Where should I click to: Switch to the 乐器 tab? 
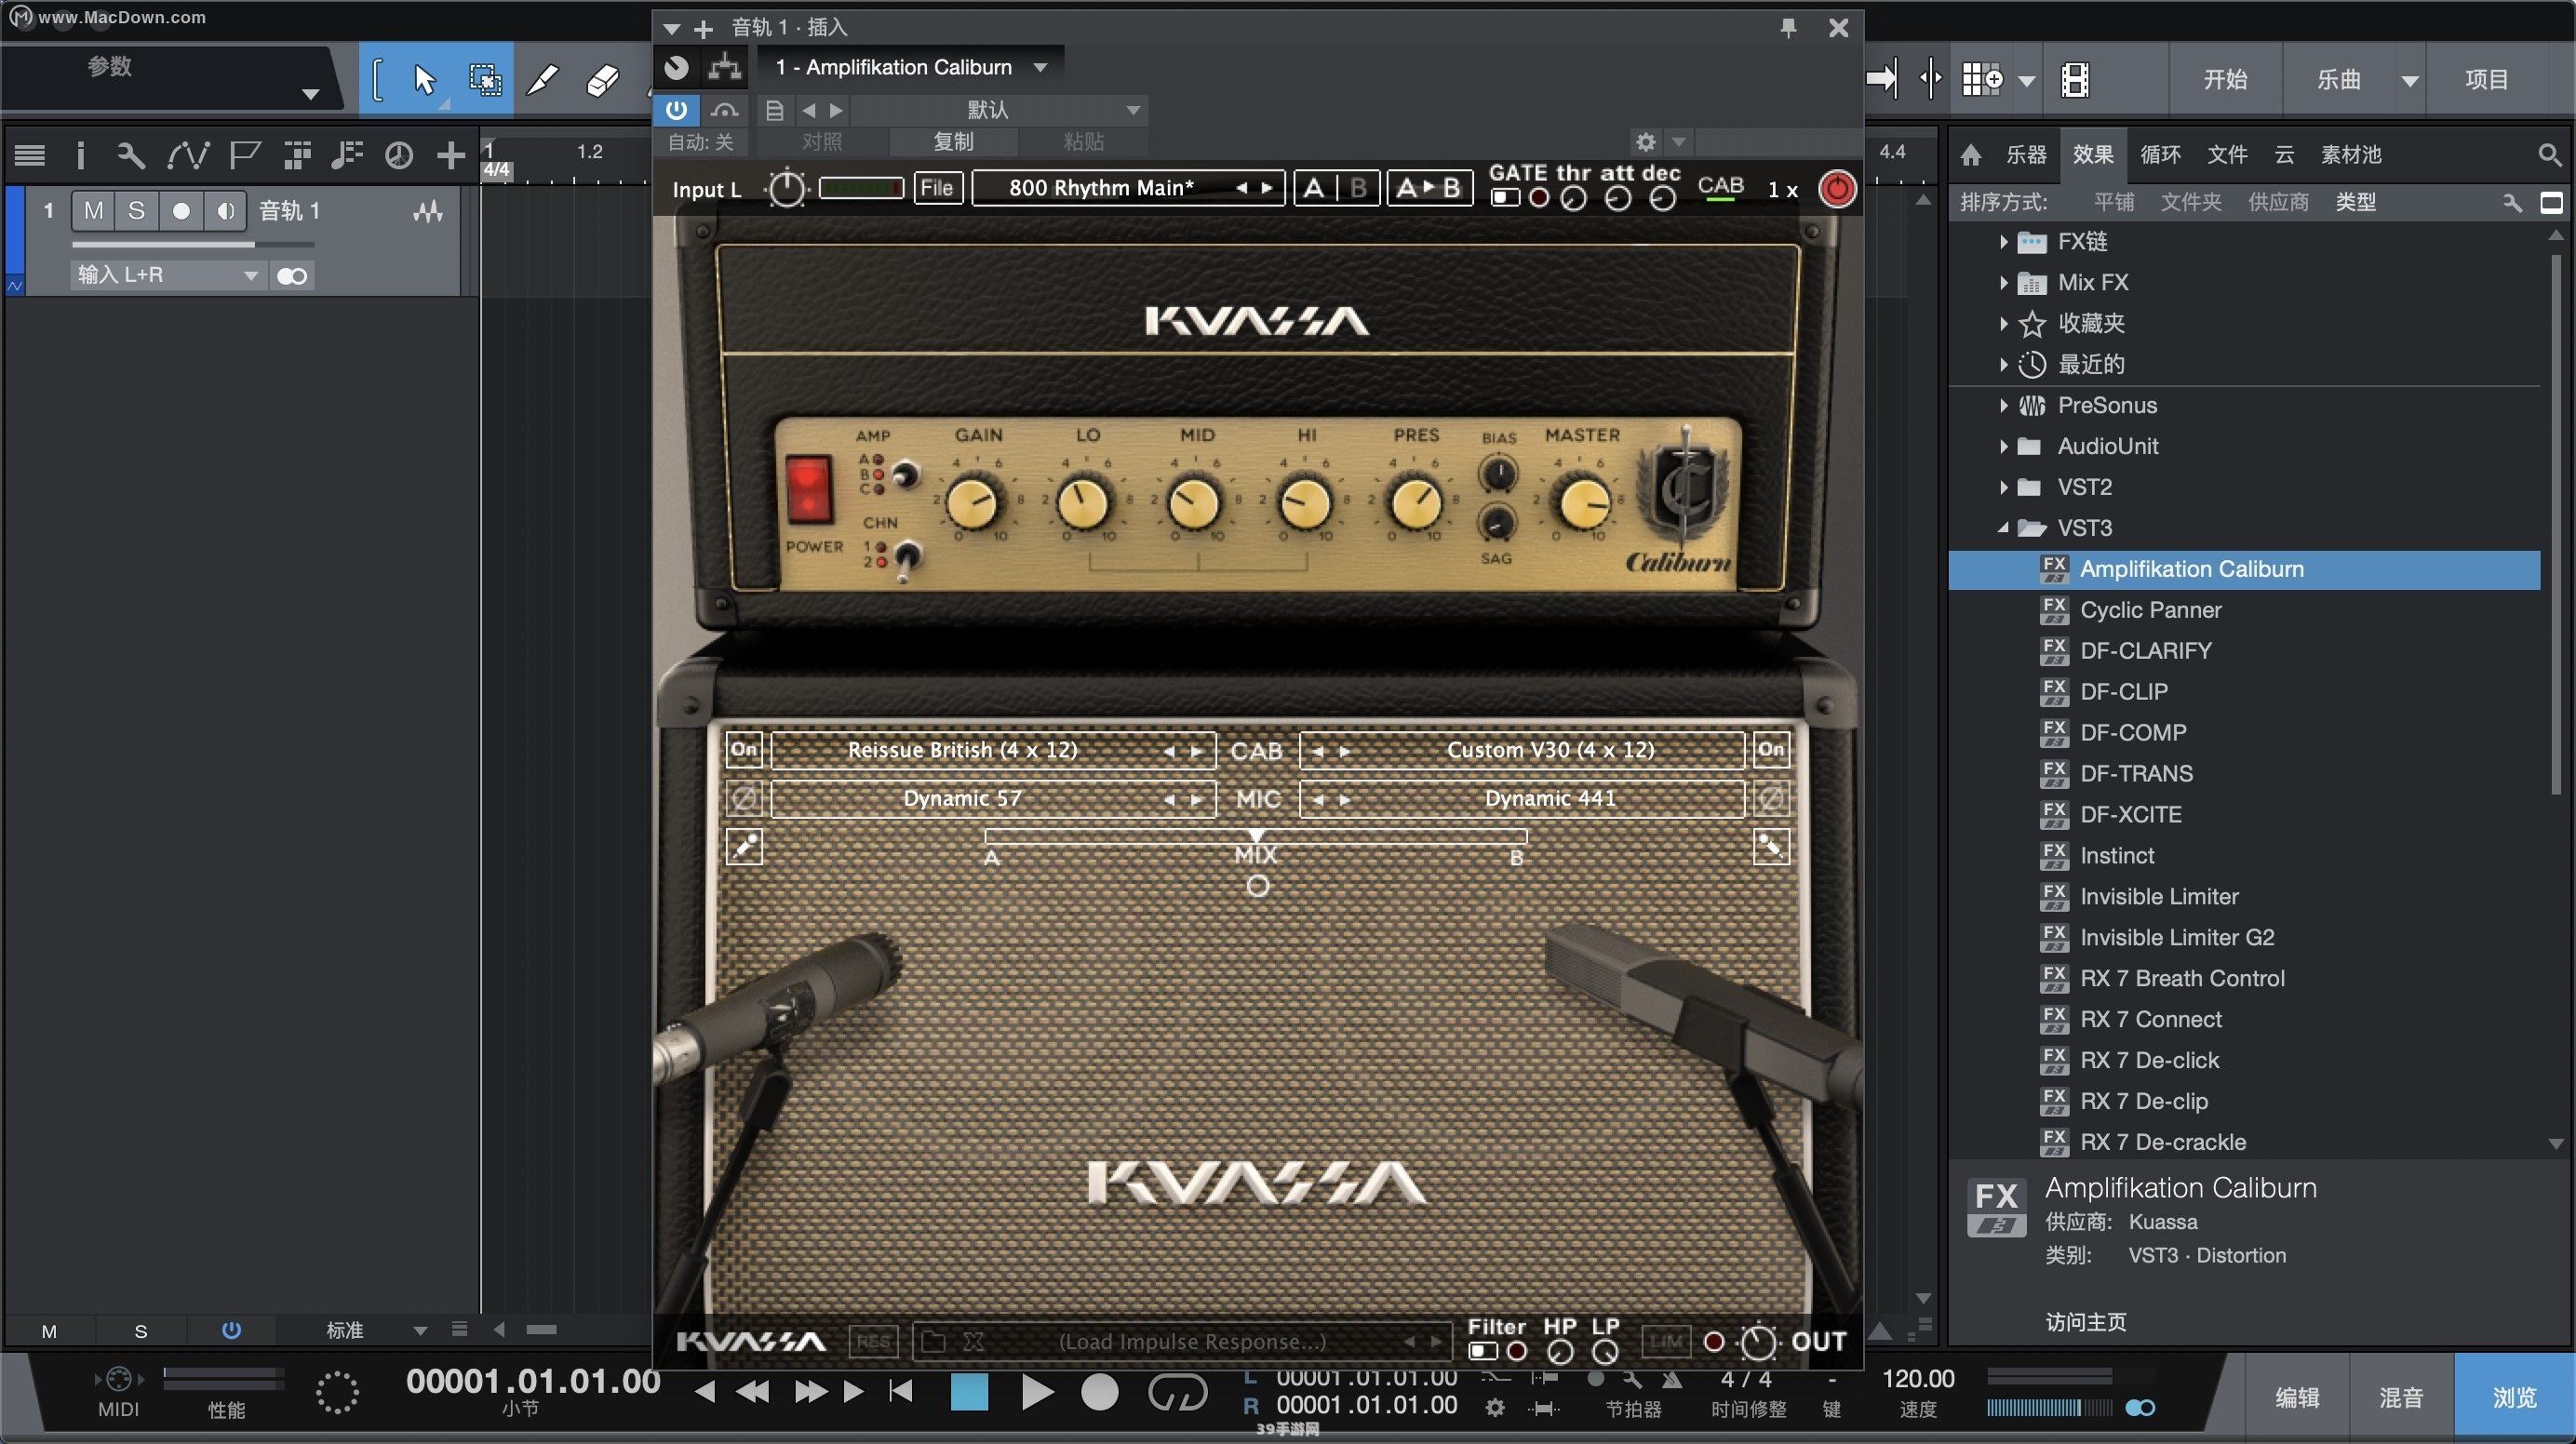[2026, 155]
